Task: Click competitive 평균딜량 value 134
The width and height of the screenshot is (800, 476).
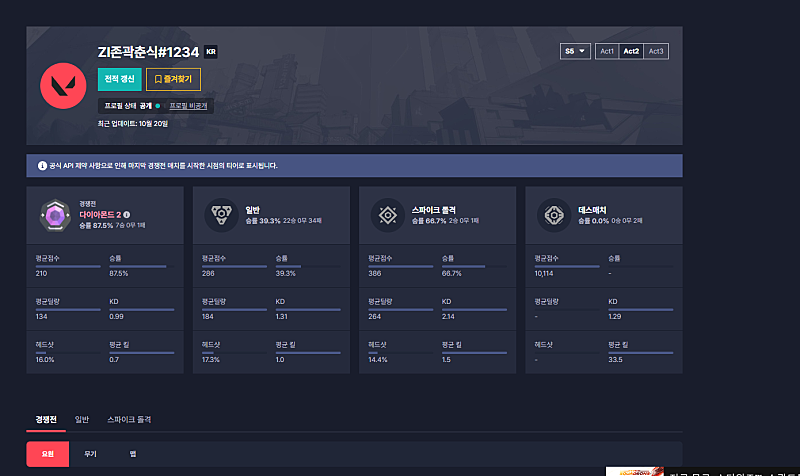Action: (x=41, y=316)
